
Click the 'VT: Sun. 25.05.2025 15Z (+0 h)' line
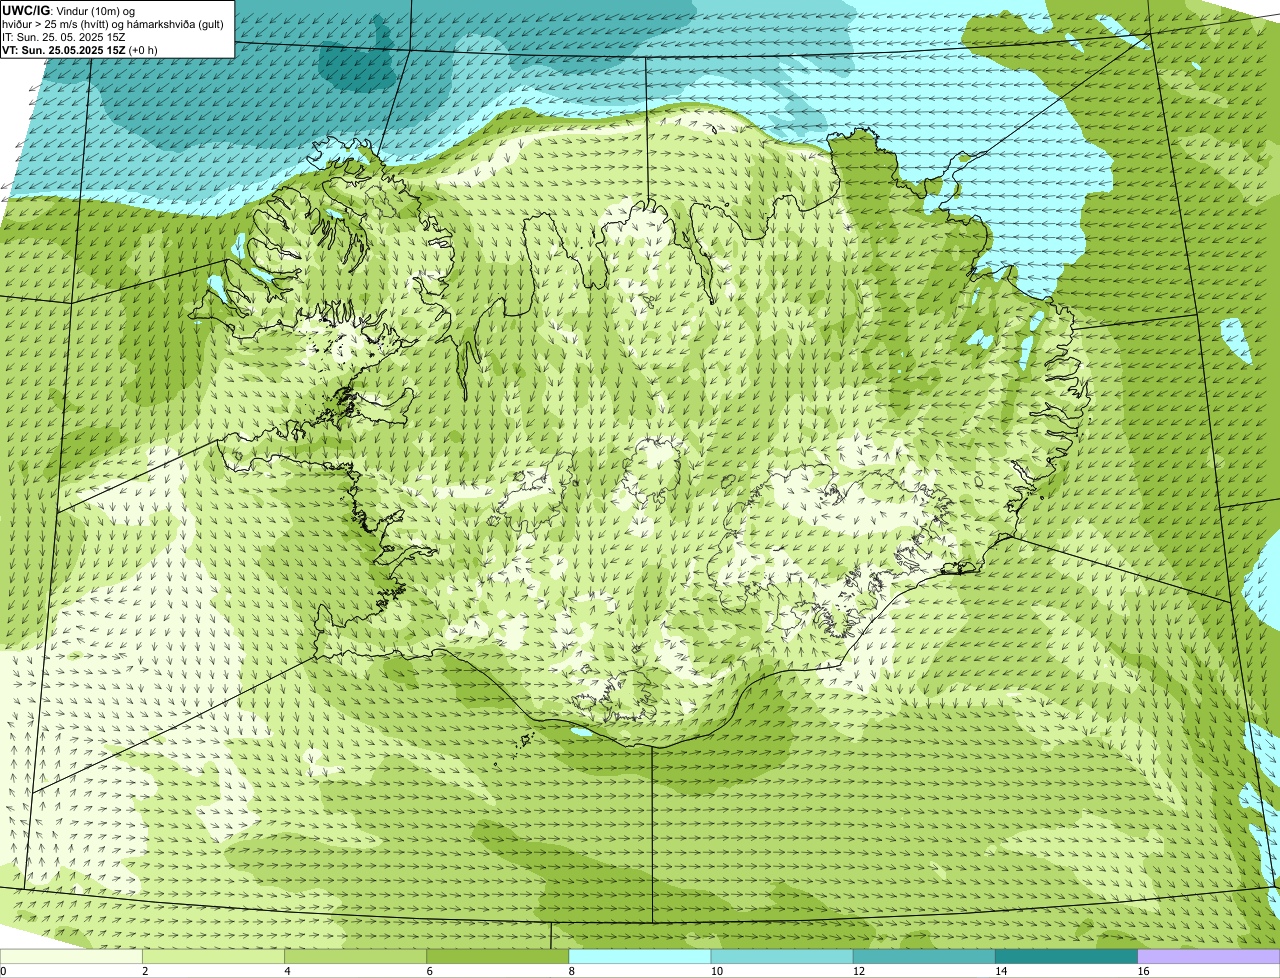tap(80, 50)
